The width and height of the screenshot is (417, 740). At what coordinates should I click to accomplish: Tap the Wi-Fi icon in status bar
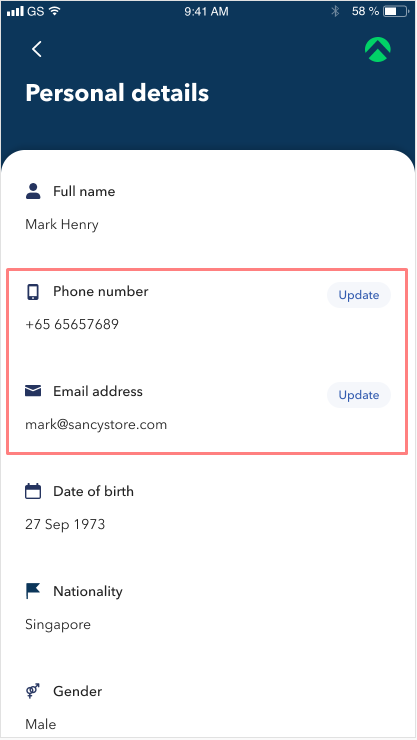(55, 11)
